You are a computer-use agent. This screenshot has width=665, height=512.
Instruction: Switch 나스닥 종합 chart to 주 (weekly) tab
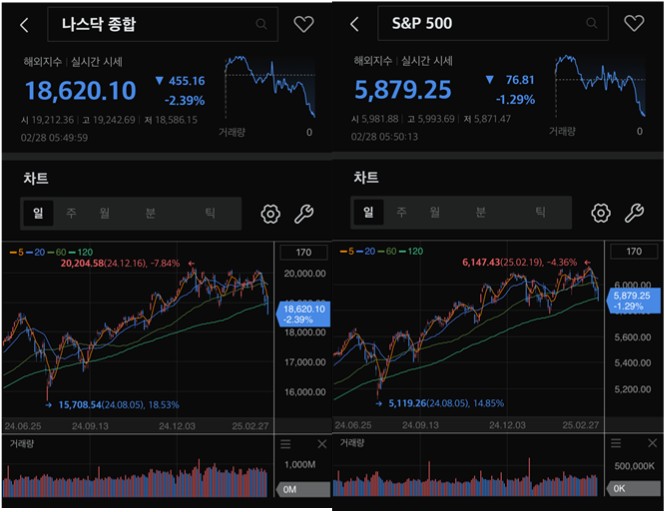pos(71,213)
